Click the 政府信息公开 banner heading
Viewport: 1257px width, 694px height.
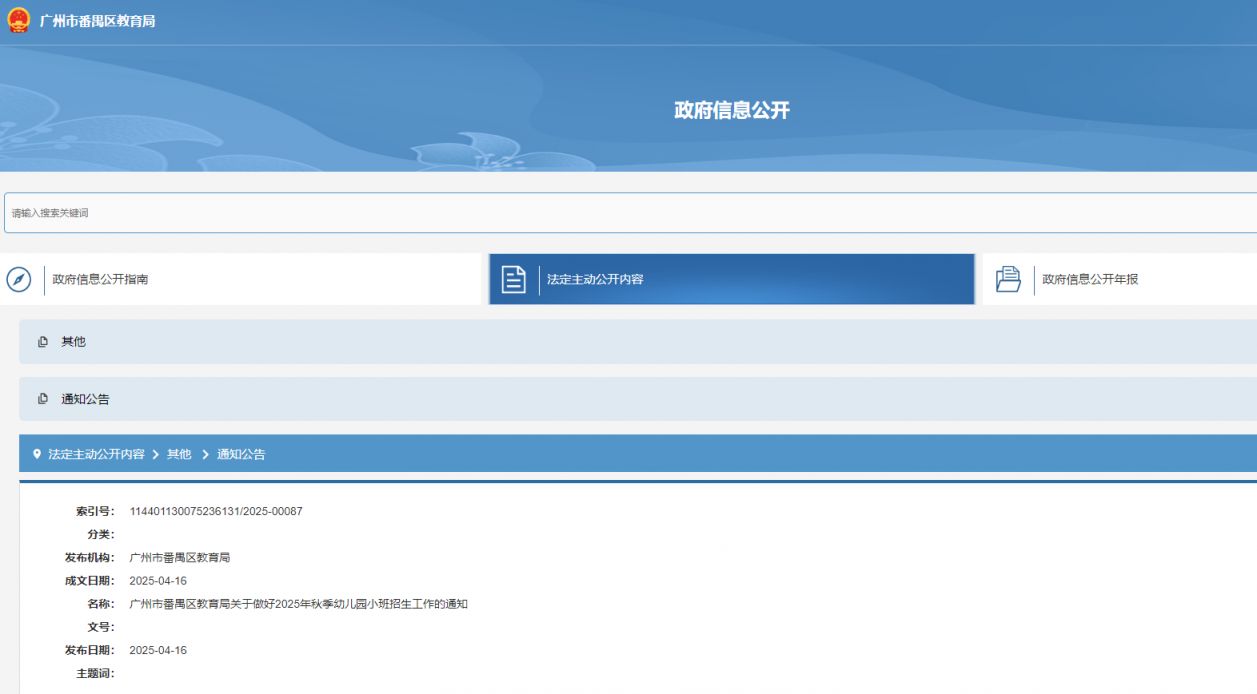[732, 110]
